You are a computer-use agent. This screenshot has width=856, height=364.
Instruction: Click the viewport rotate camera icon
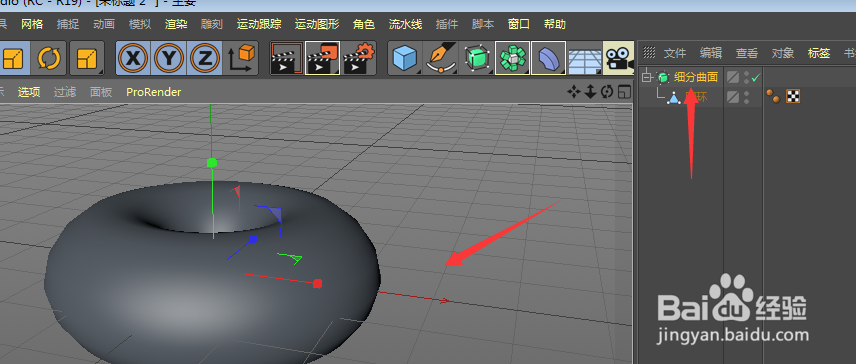[607, 92]
